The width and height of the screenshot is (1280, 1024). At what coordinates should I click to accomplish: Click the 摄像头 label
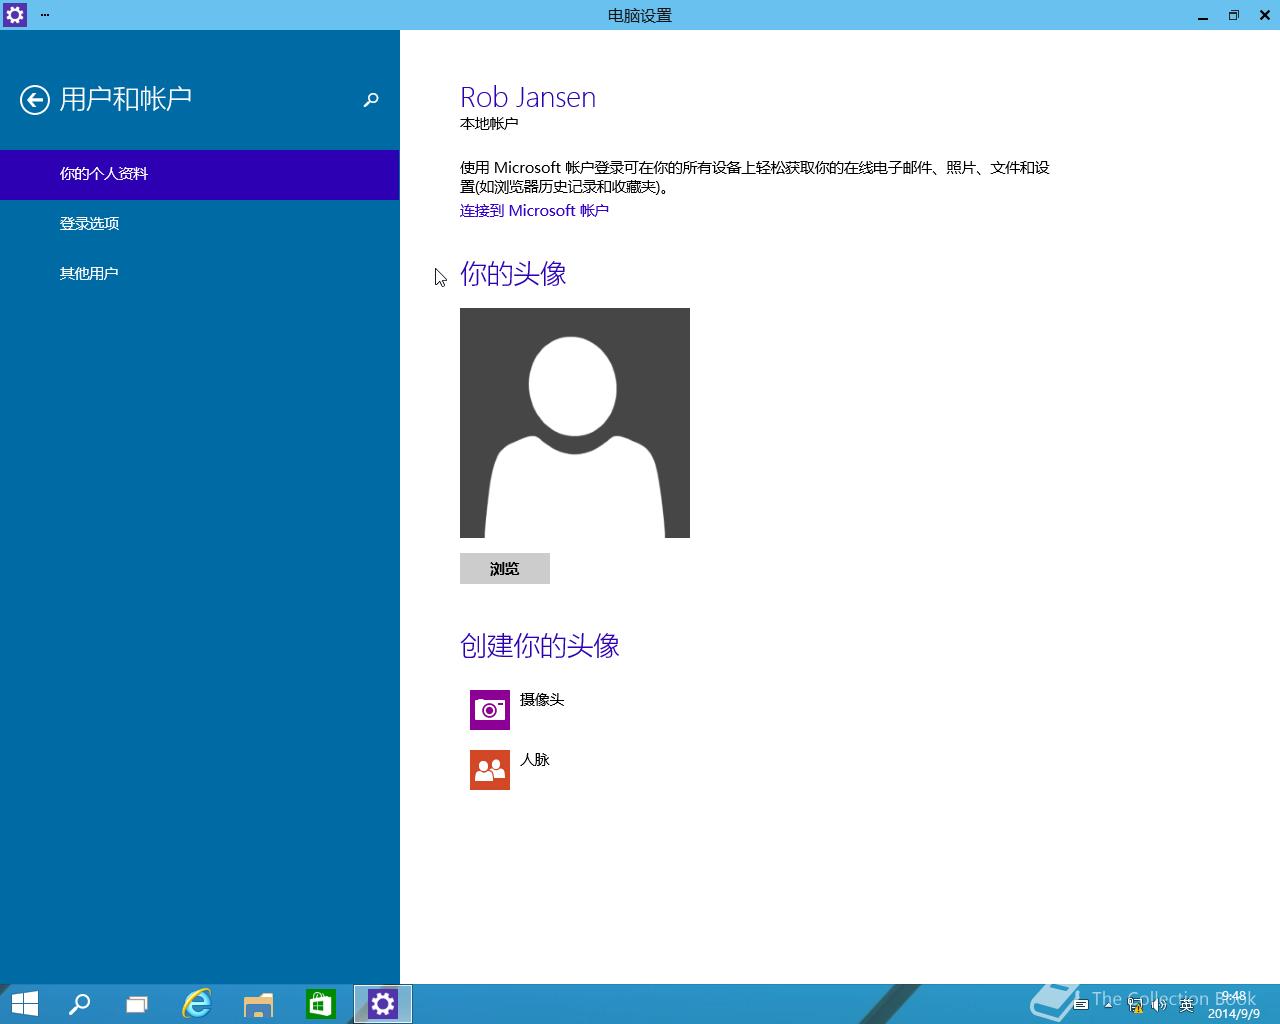pyautogui.click(x=542, y=700)
